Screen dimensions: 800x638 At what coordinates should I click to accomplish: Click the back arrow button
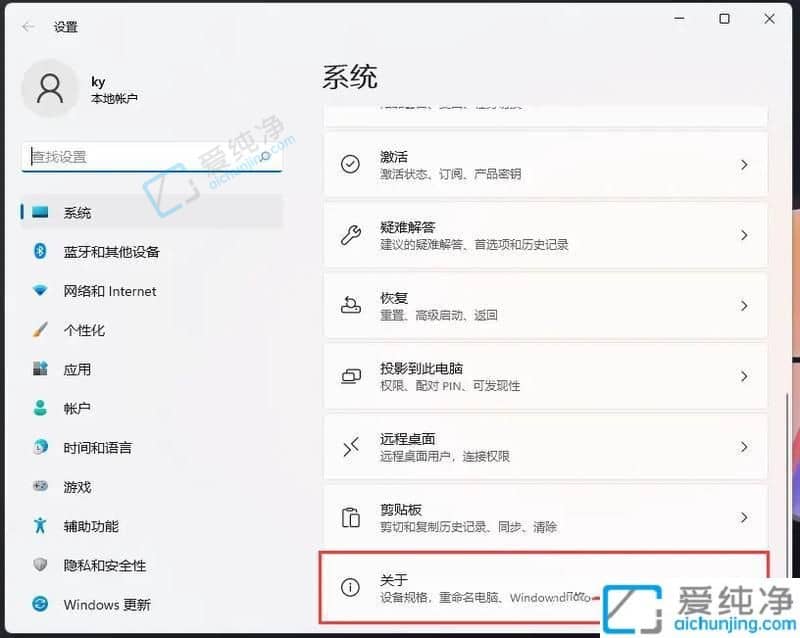tap(27, 27)
